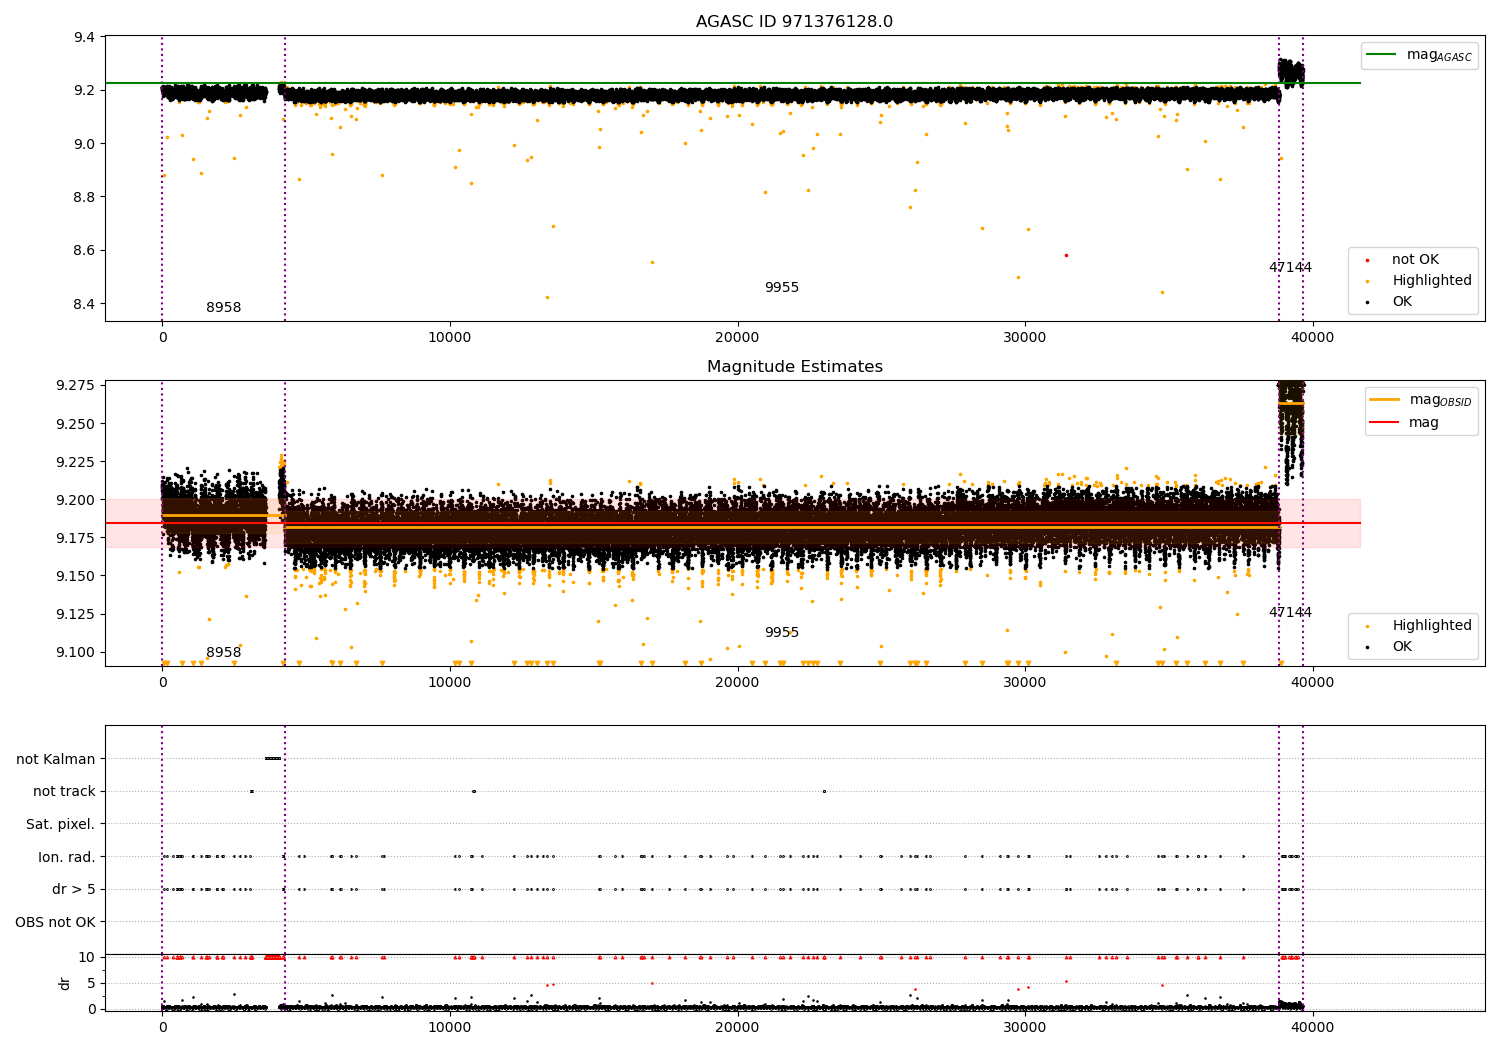
Task: Click the 8958 annotation in the top plot
Action: pos(224,308)
